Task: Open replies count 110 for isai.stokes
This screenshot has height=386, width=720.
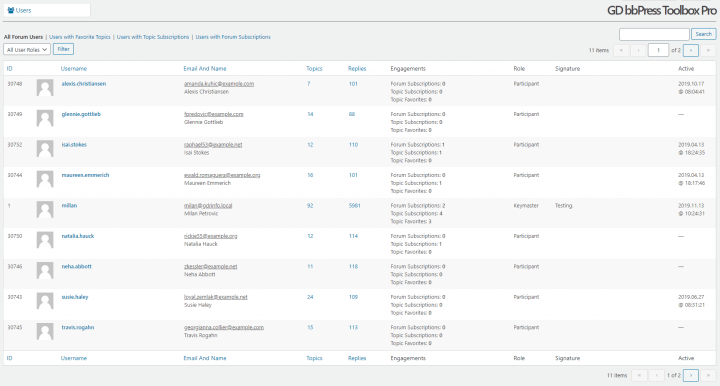Action: tap(353, 145)
